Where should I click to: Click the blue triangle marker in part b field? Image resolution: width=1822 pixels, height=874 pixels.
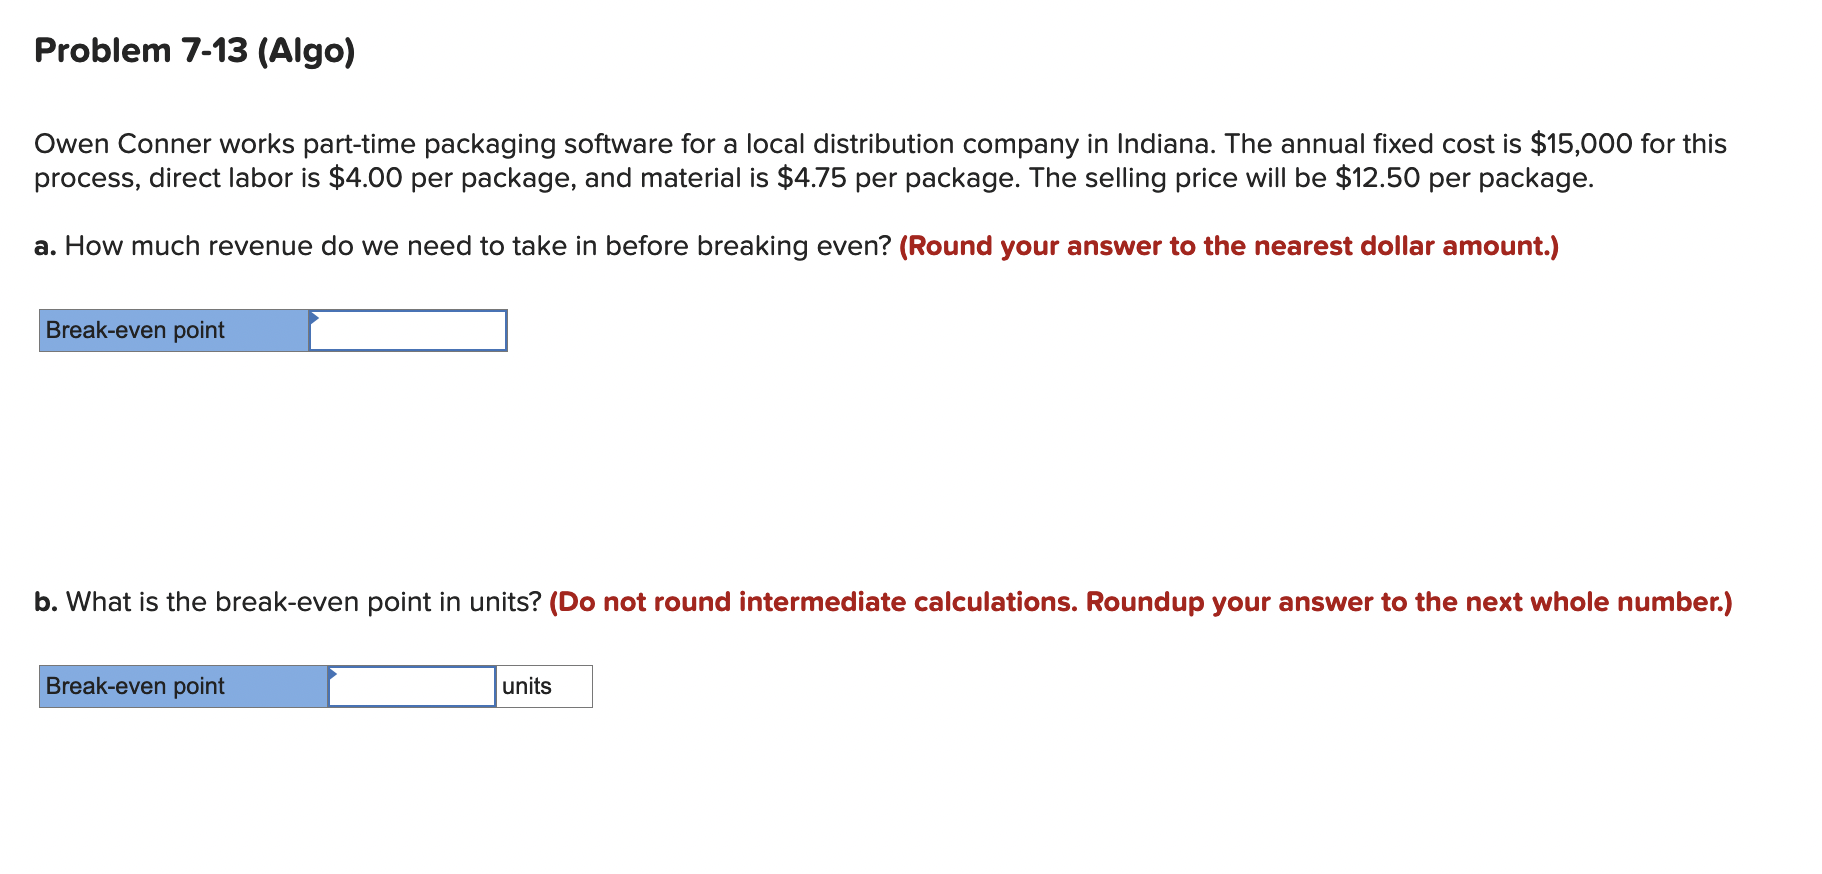point(333,674)
